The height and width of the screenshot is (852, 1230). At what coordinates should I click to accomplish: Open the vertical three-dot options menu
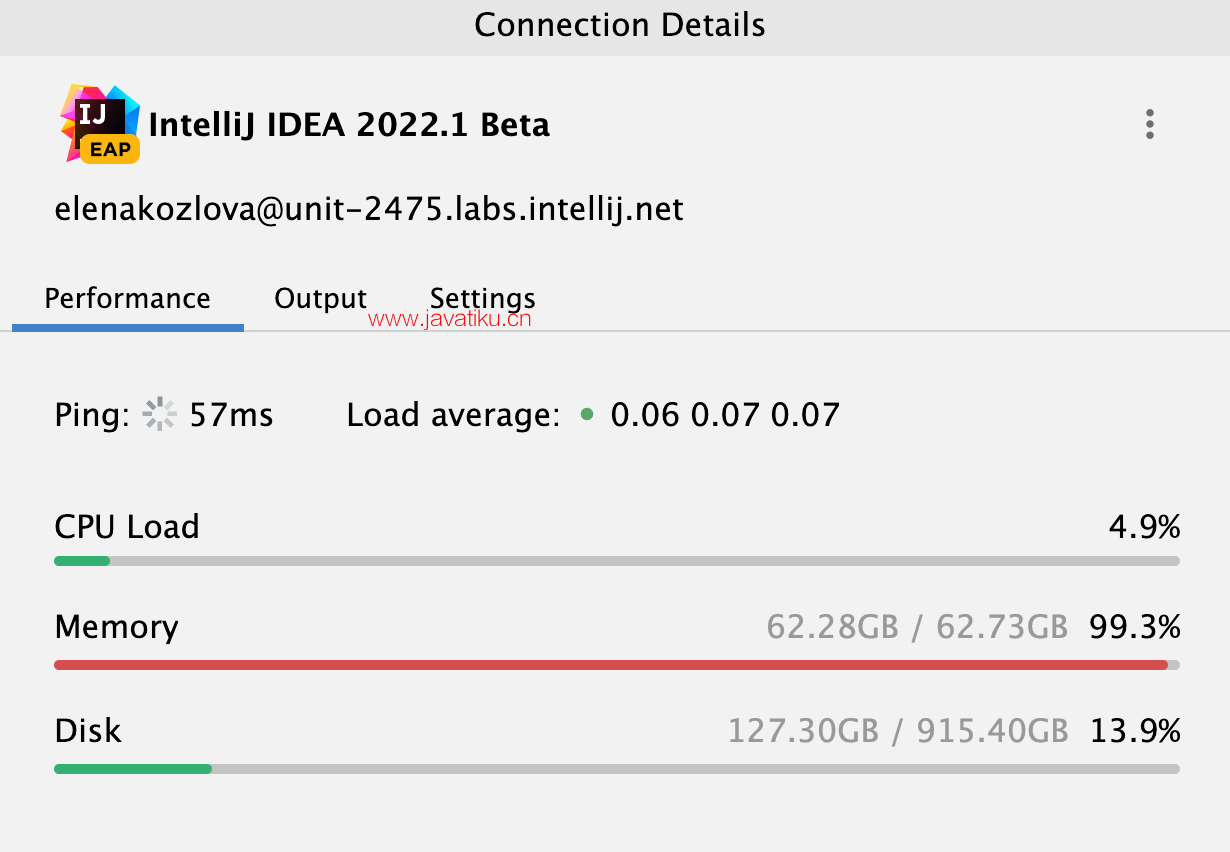(1150, 124)
